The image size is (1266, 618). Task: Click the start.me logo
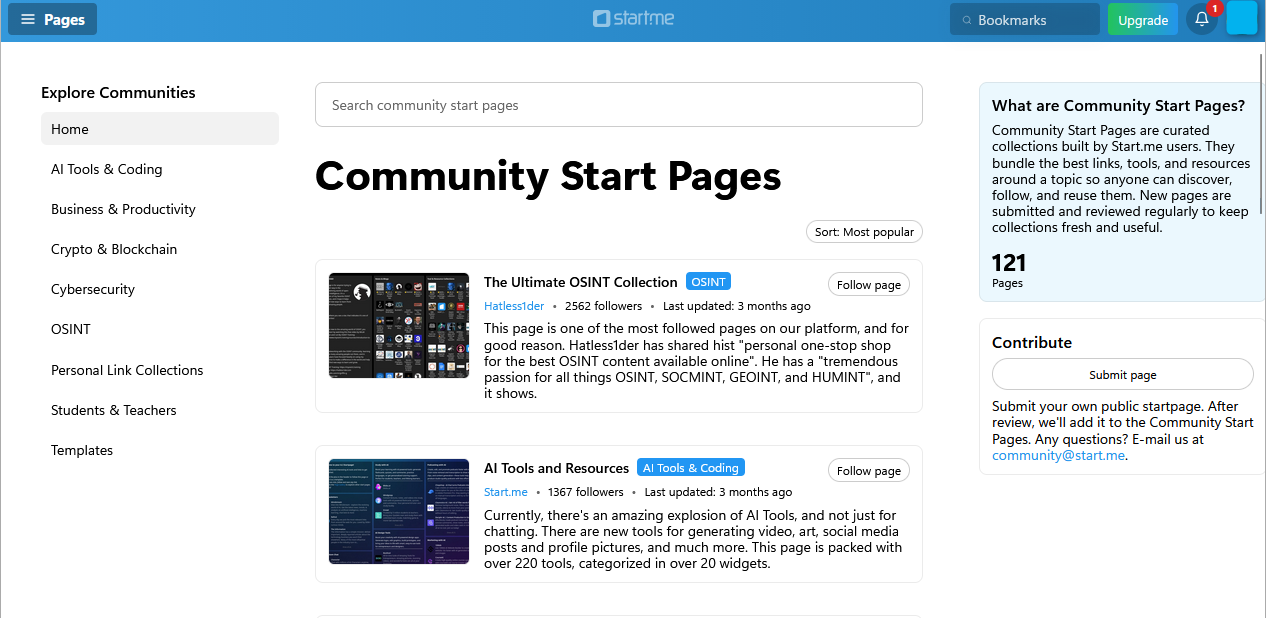point(633,19)
